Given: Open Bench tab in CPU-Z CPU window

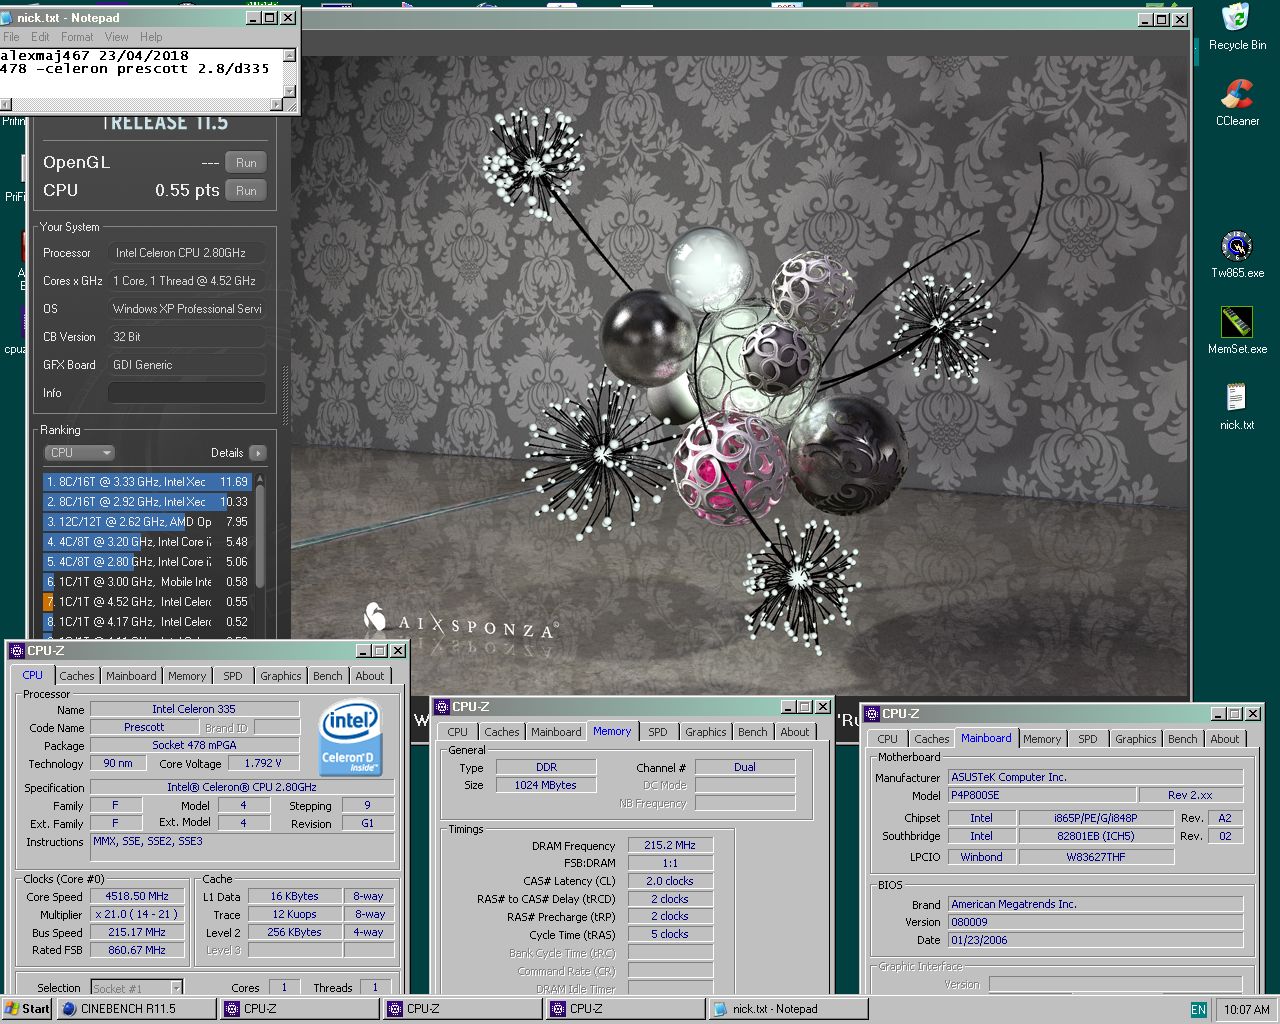Looking at the screenshot, I should [328, 676].
